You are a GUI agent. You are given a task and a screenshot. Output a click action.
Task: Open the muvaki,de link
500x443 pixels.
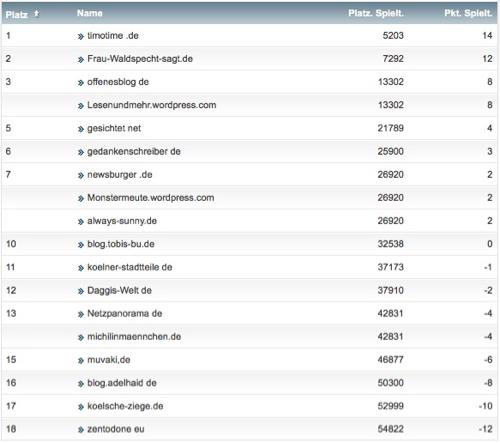pyautogui.click(x=109, y=360)
